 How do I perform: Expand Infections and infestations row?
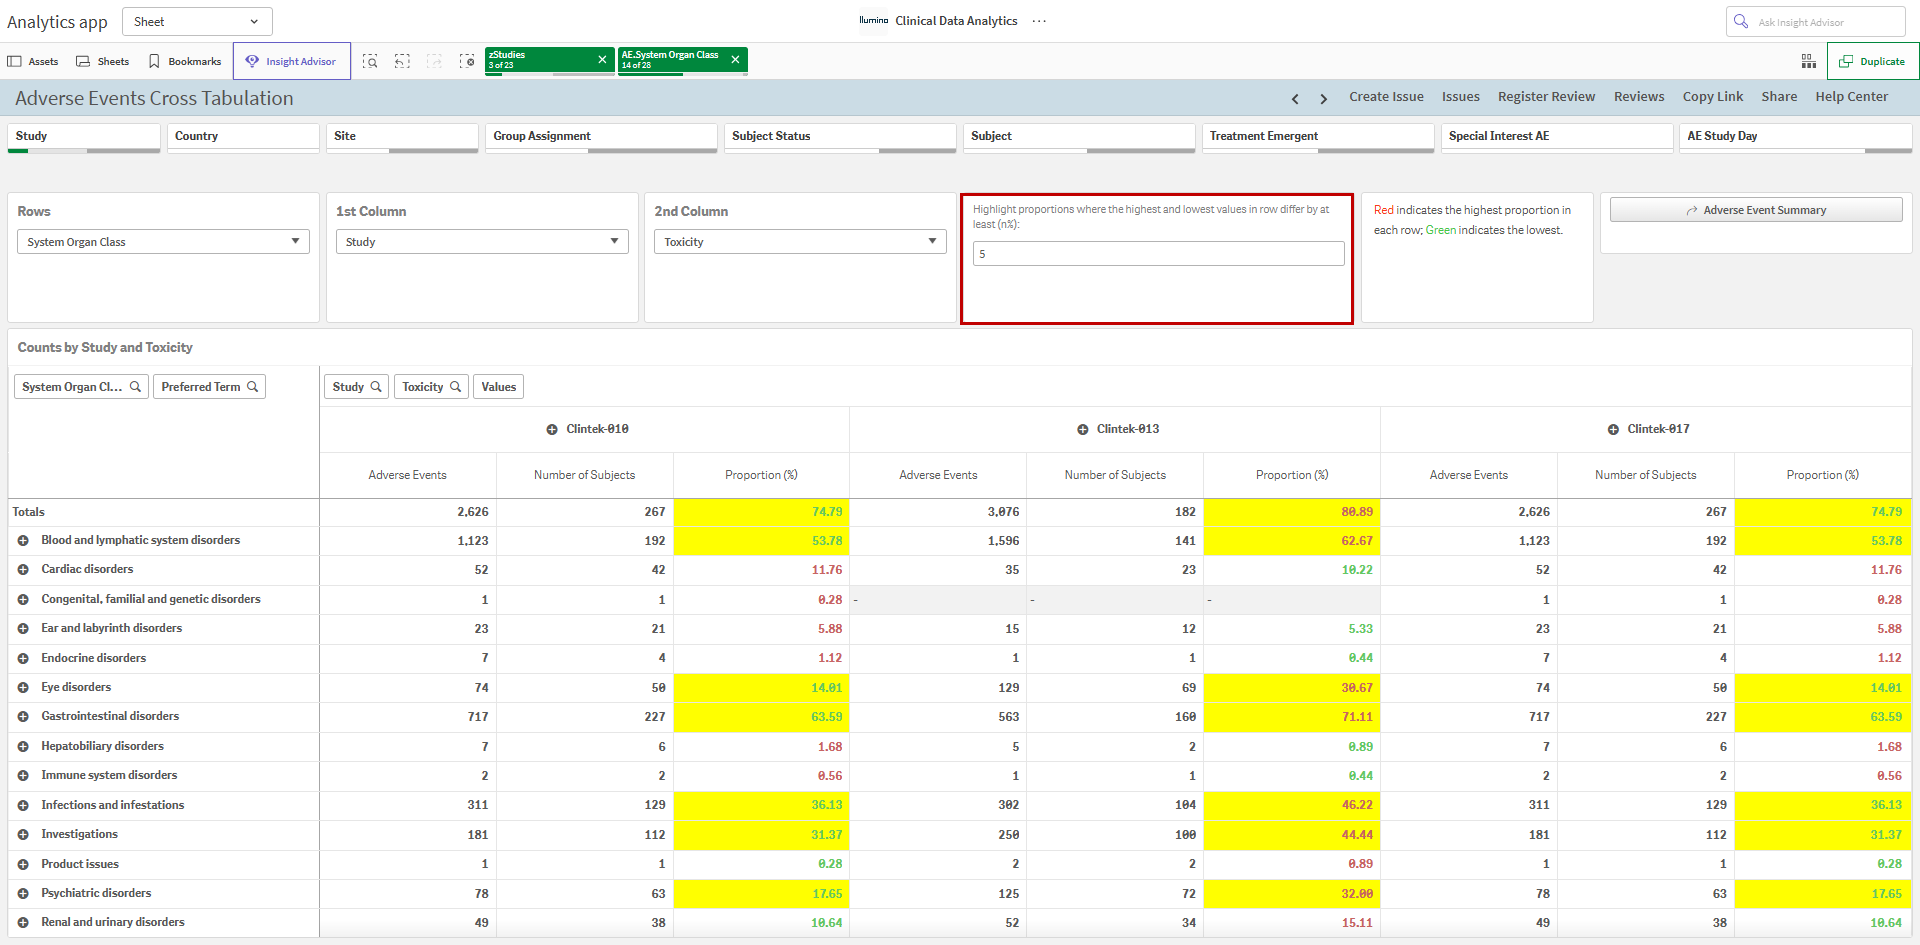23,806
